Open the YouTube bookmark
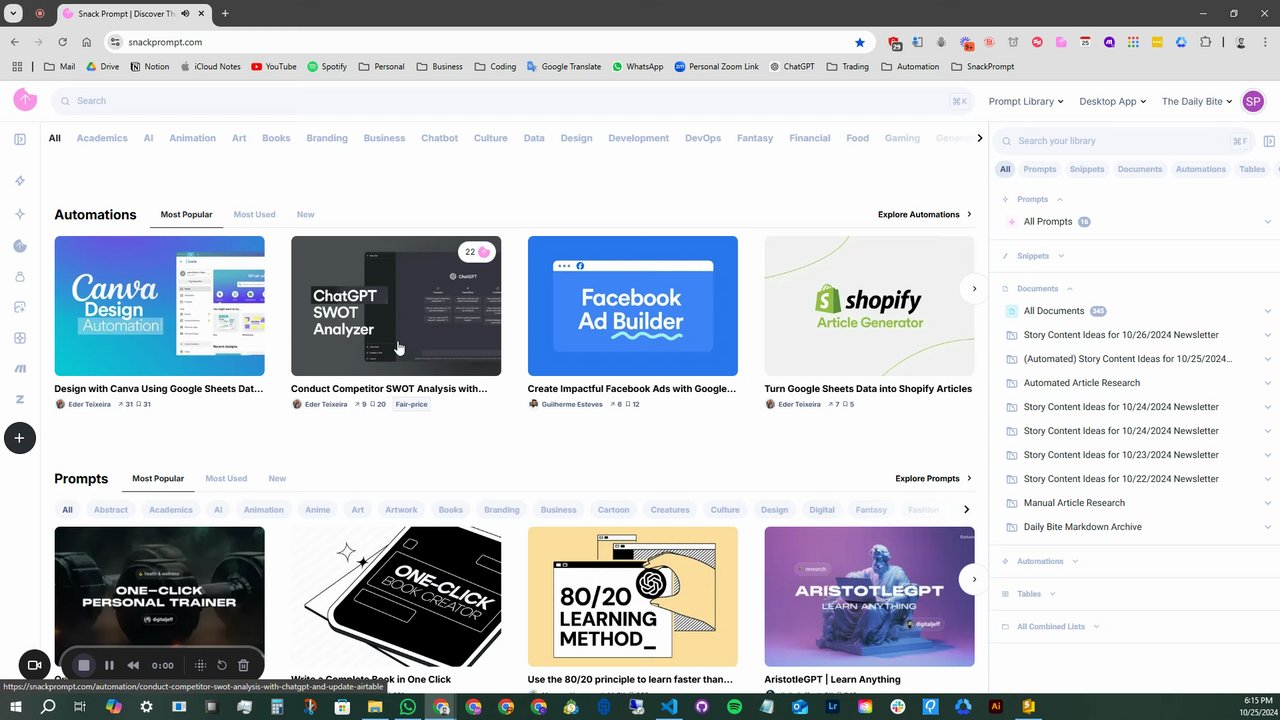Image resolution: width=1280 pixels, height=720 pixels. click(273, 67)
